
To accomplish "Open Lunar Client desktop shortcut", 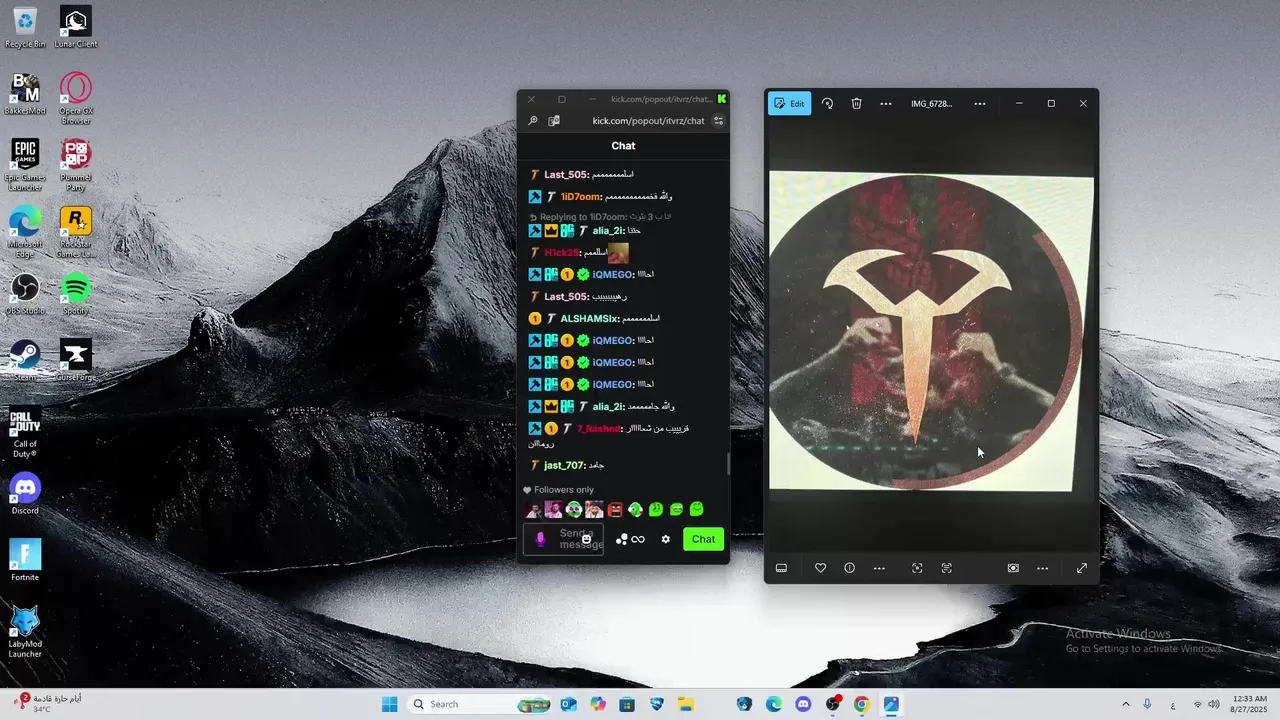I will (x=76, y=27).
